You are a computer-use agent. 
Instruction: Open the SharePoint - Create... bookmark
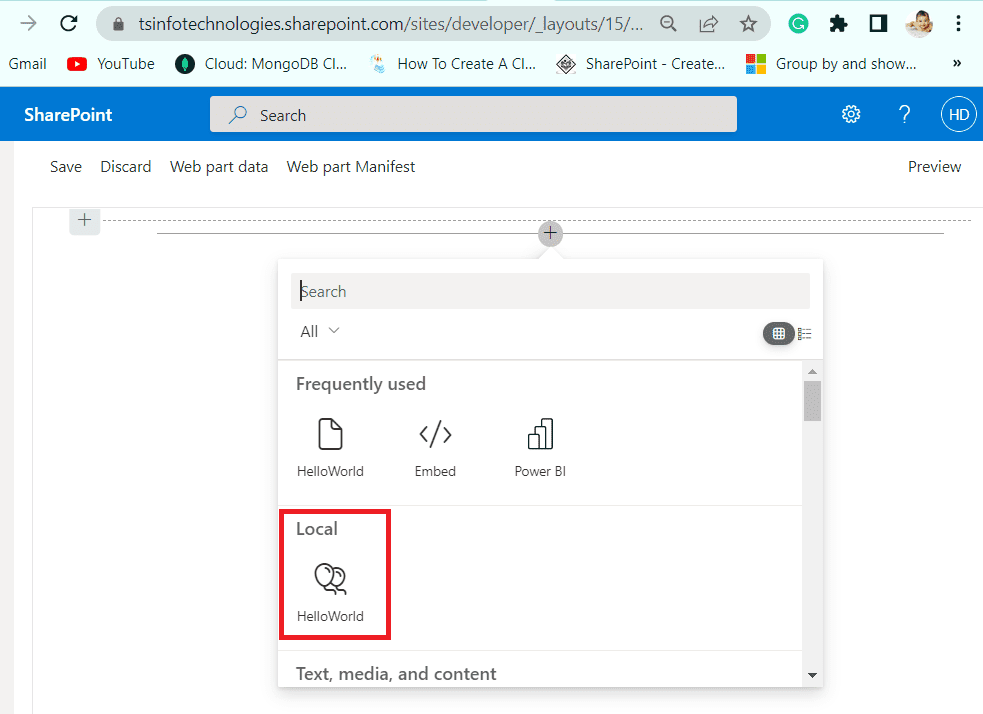click(640, 64)
